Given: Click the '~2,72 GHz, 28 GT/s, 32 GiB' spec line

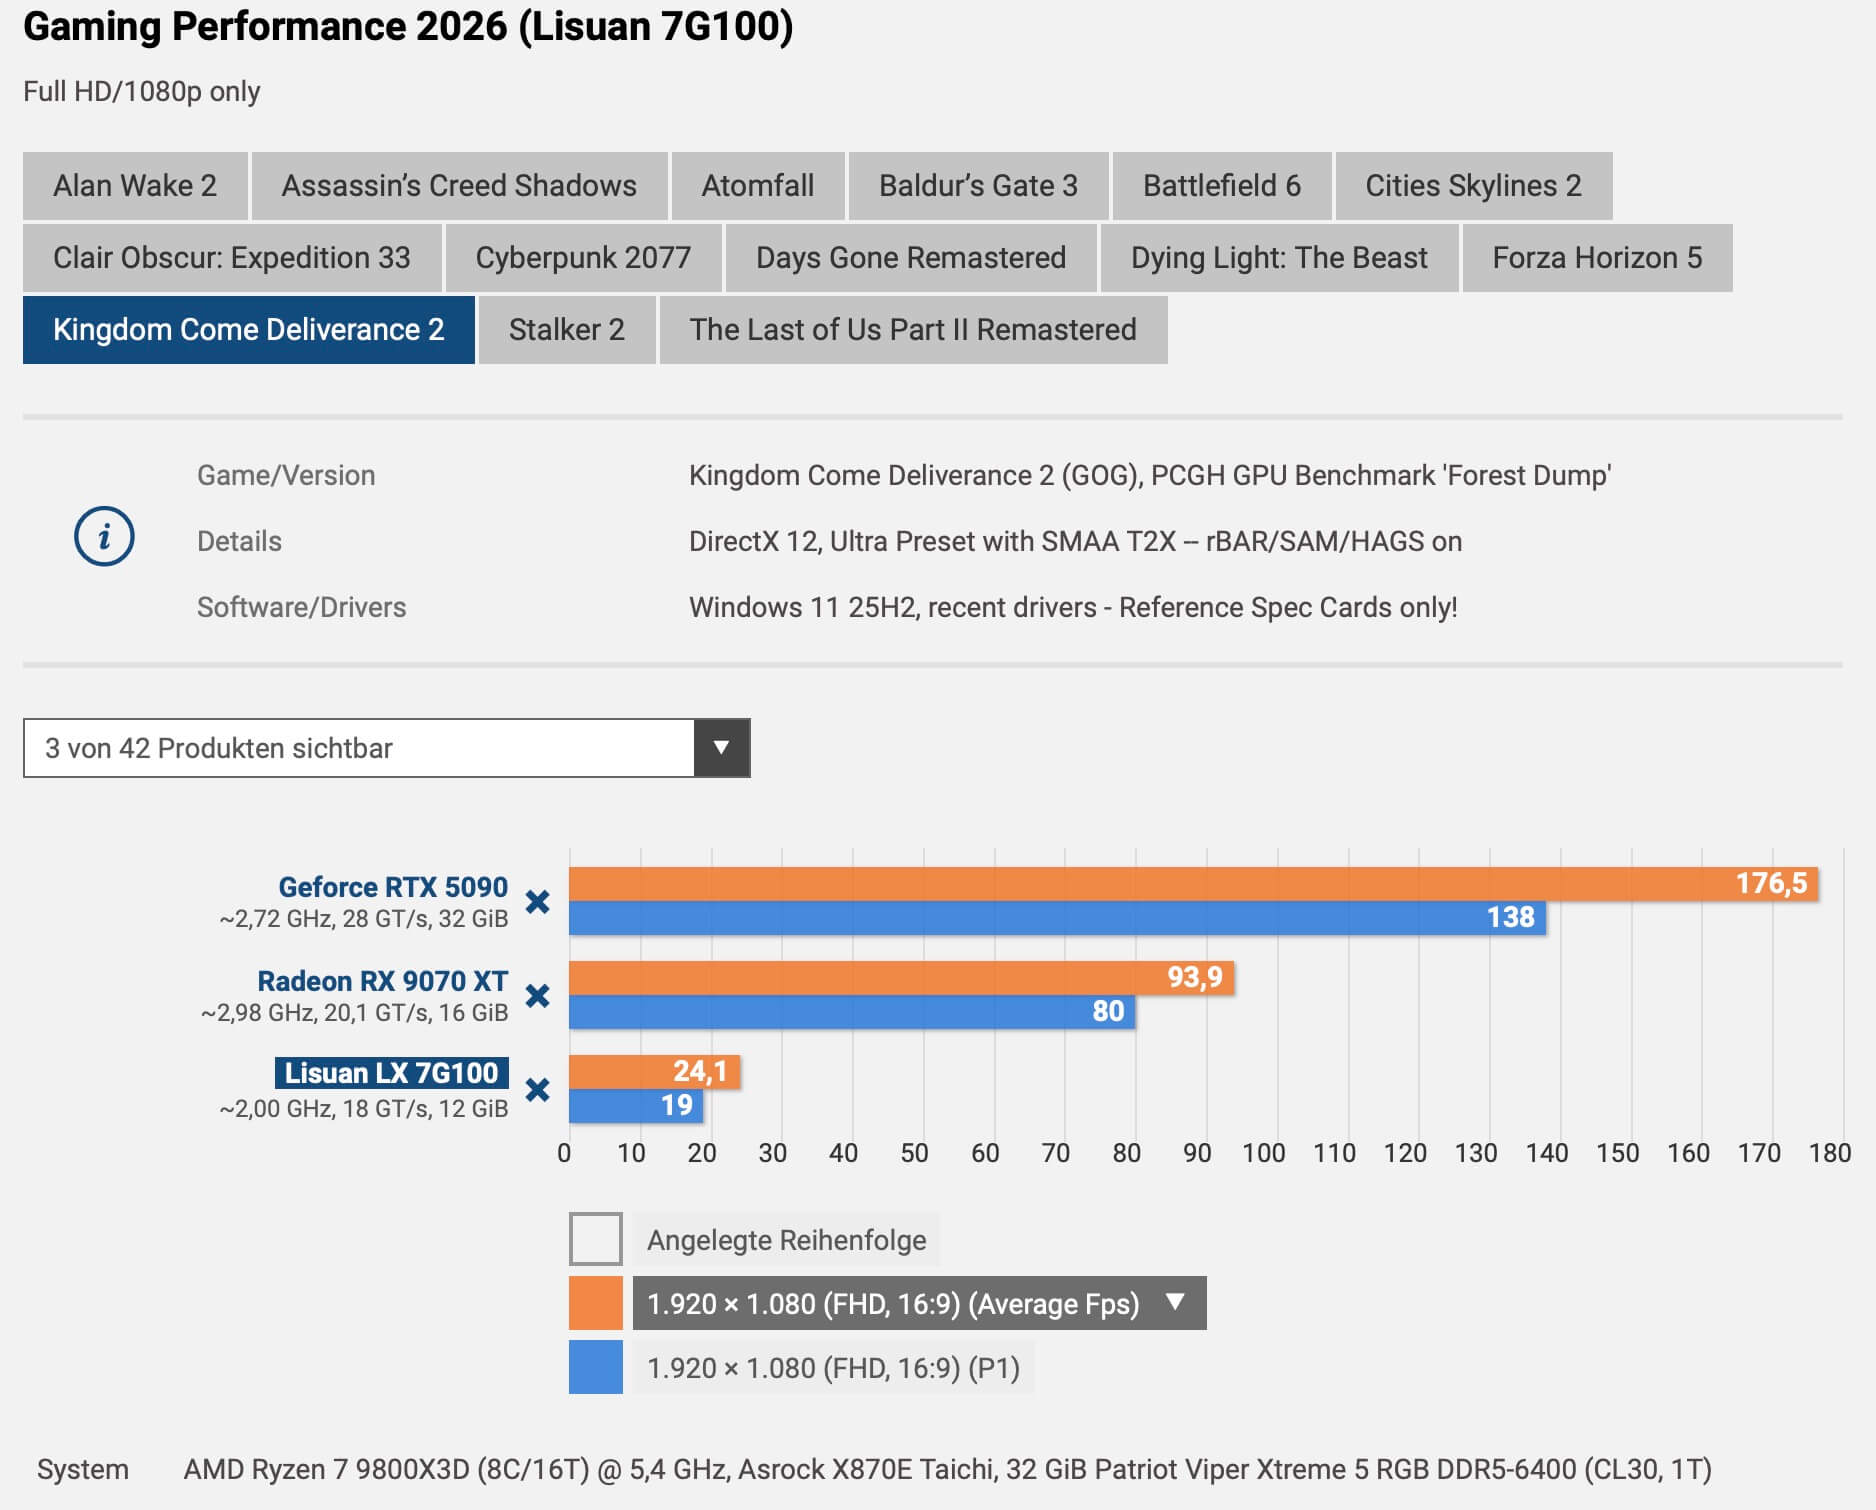Looking at the screenshot, I should coord(364,919).
